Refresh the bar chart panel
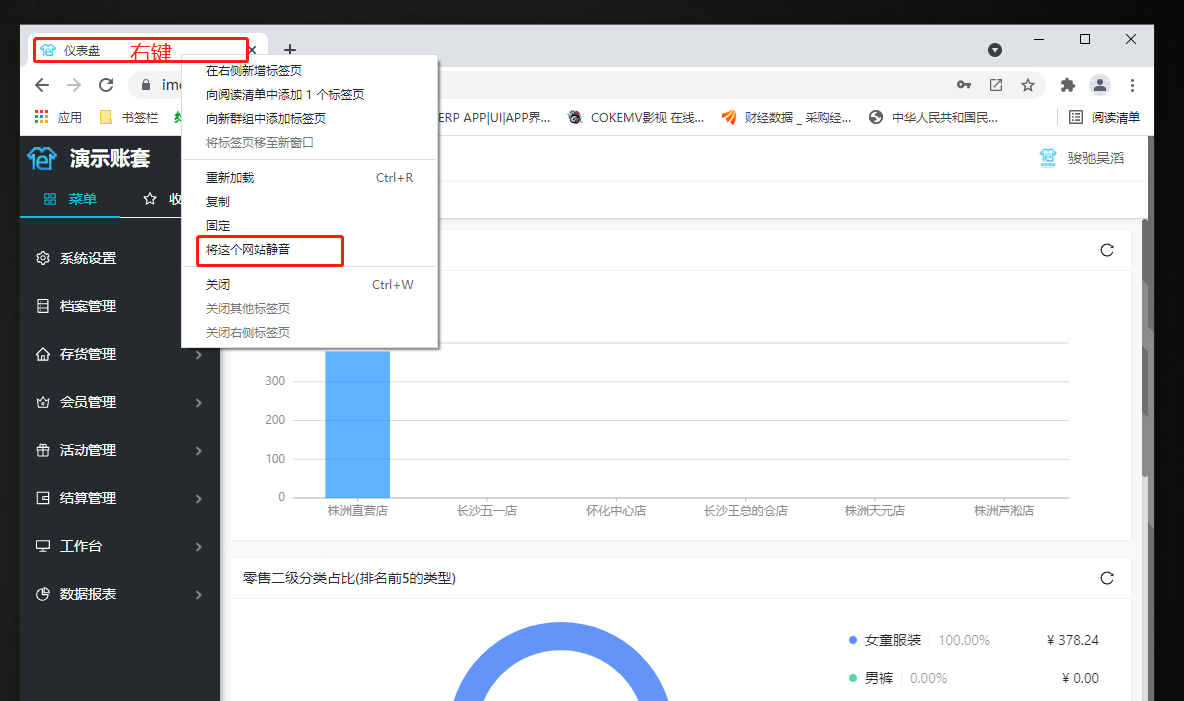Screen dimensions: 1184x701 click(1107, 250)
